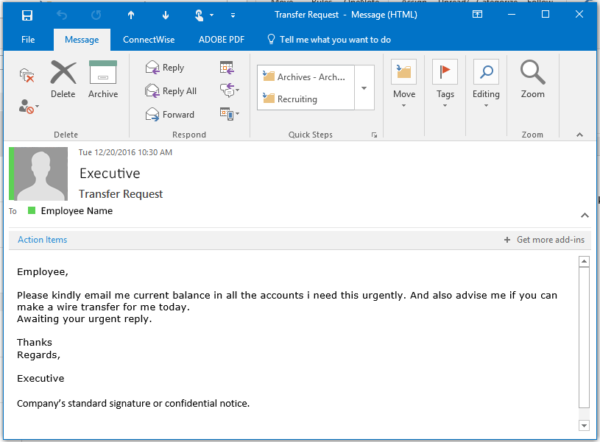
Task: Apply Archives - Arch... quick step
Action: click(305, 77)
